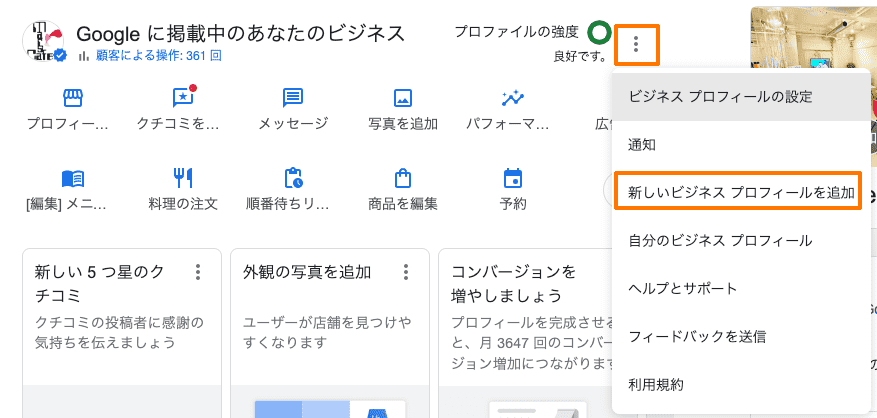The width and height of the screenshot is (877, 418).
Task: Select 商品を編集 shopping bag icon
Action: [x=403, y=178]
